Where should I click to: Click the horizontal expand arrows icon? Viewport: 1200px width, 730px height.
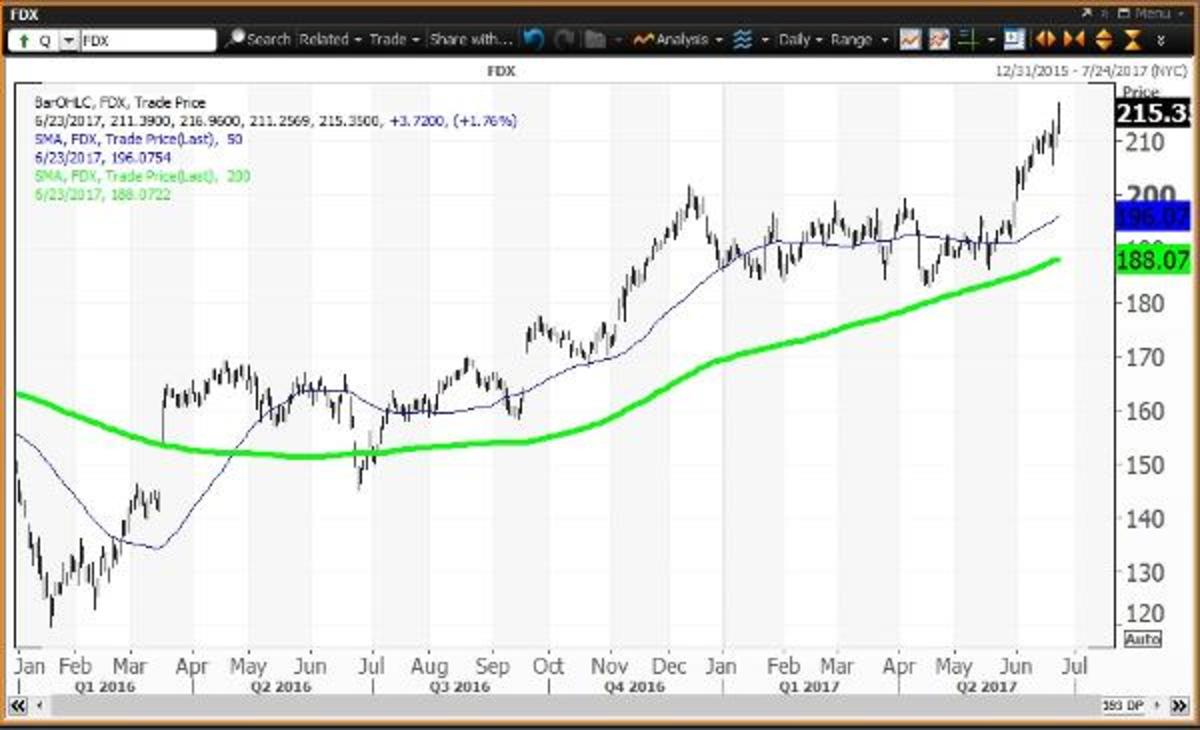[1044, 39]
